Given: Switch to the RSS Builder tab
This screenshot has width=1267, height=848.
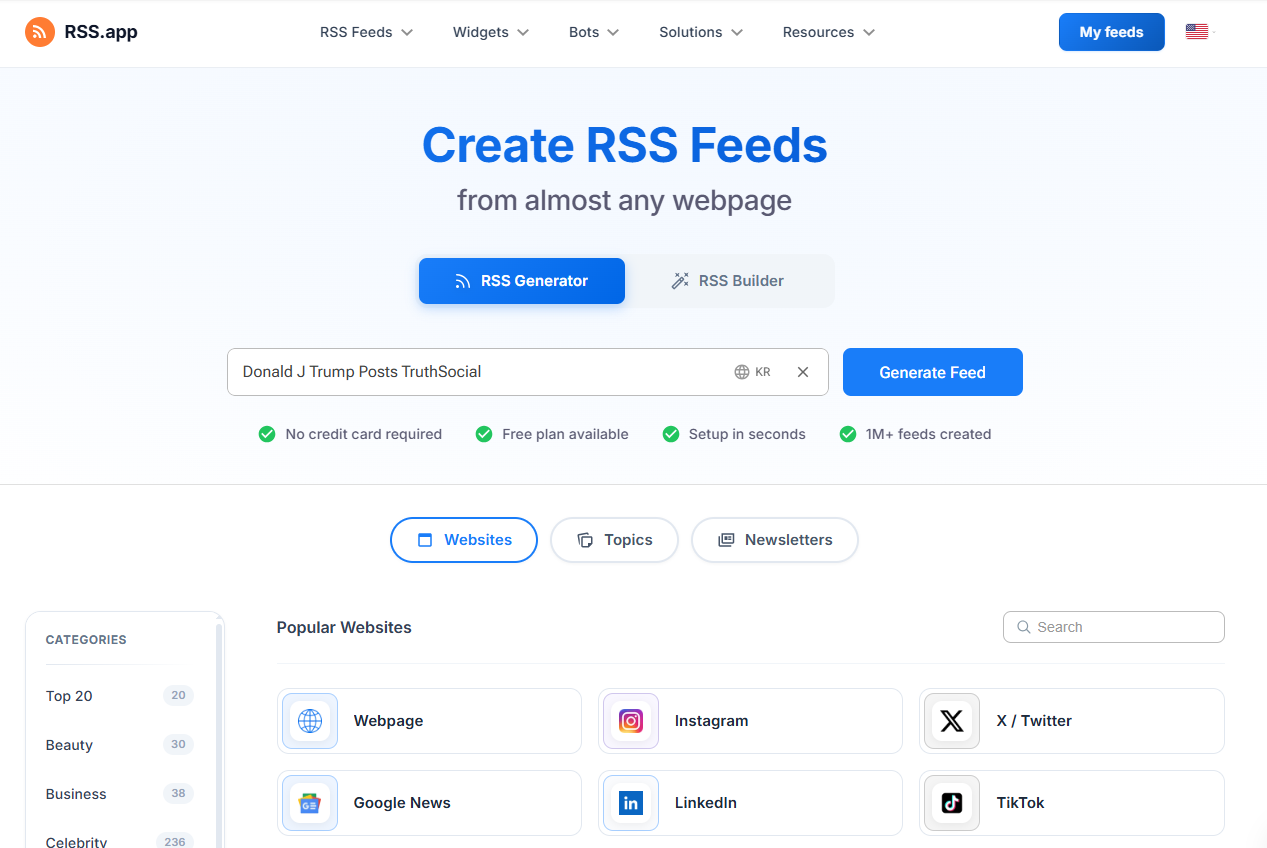Looking at the screenshot, I should pyautogui.click(x=728, y=281).
